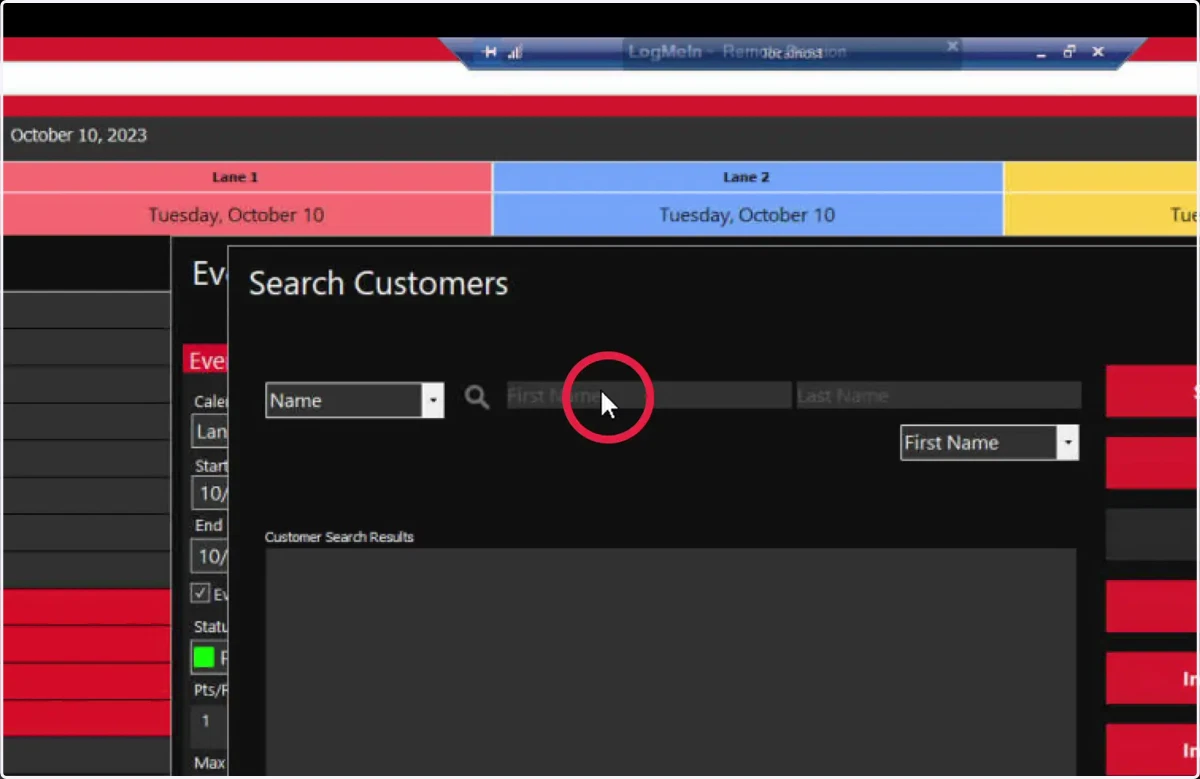Toggle the checkbox below End in Event window
Image resolution: width=1200 pixels, height=779 pixels.
click(x=201, y=593)
